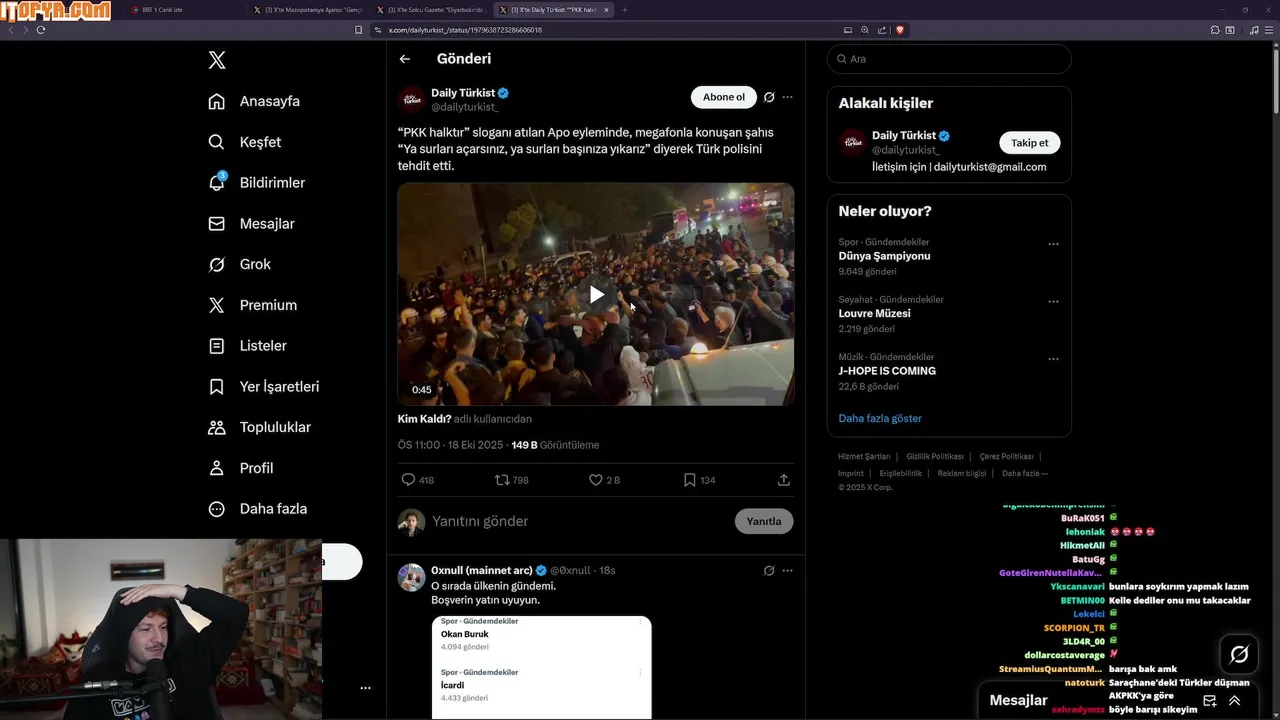Open Keşfet explore page
Viewport: 1280px width, 720px height.
click(245, 142)
